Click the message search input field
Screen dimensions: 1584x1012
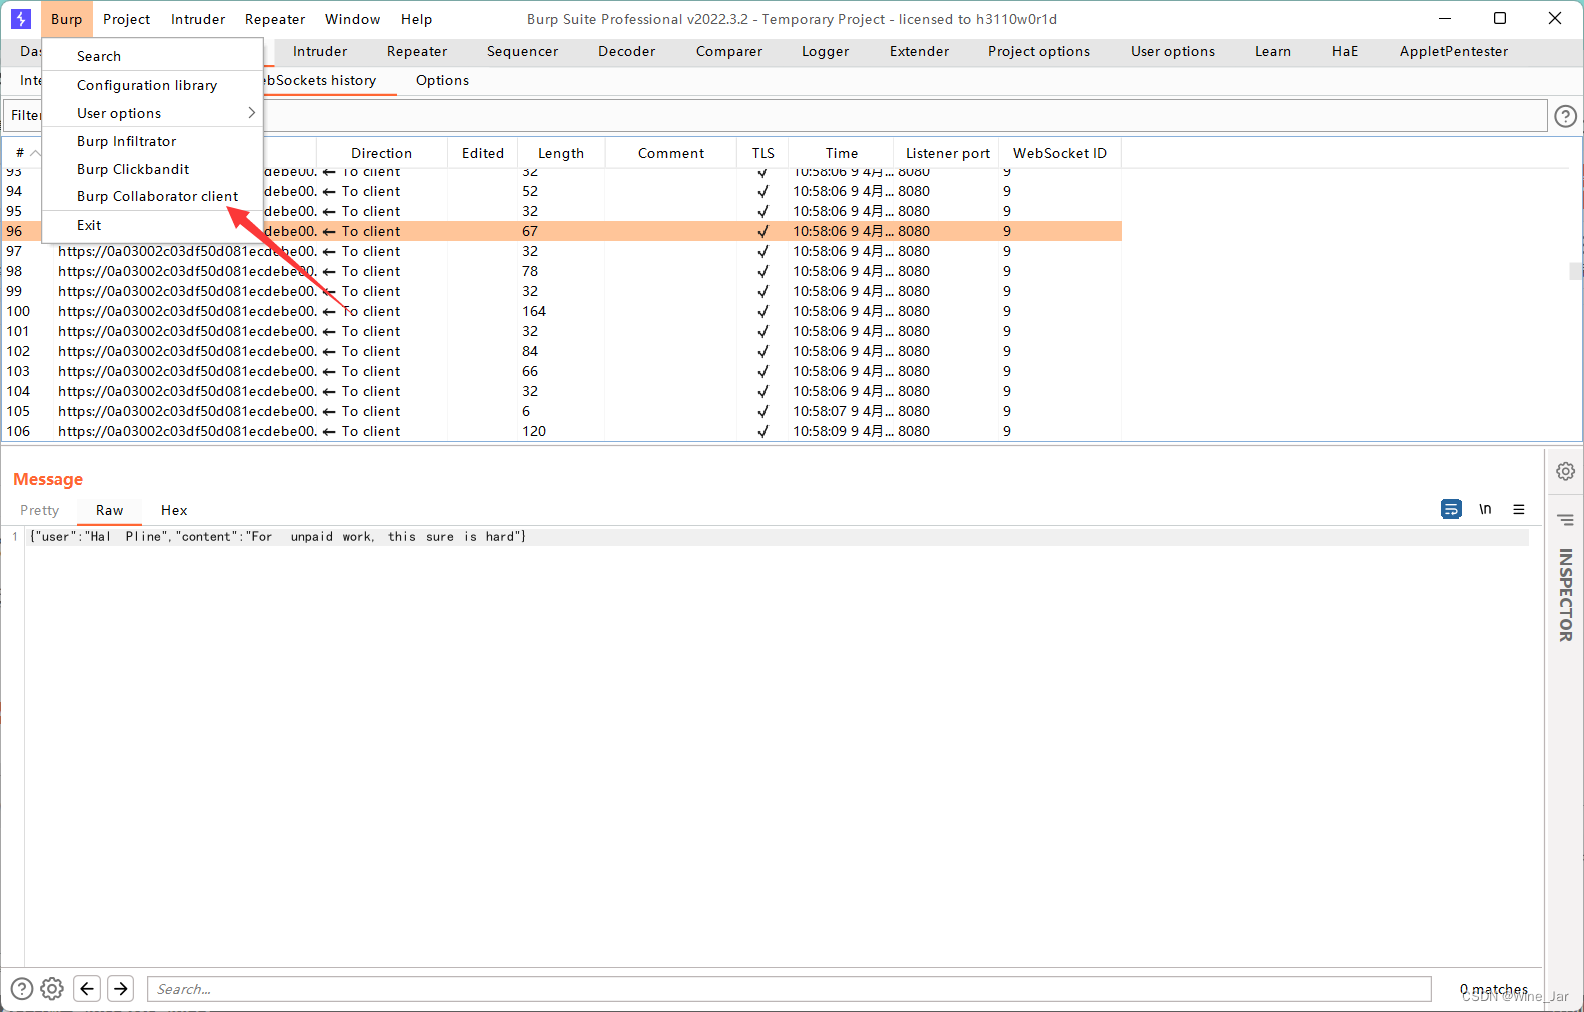click(789, 989)
